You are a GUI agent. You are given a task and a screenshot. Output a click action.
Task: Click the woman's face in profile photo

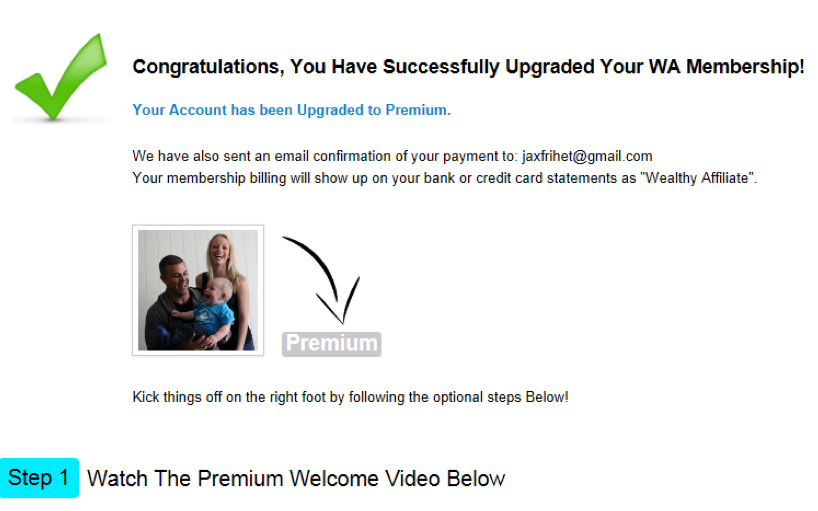[x=218, y=251]
